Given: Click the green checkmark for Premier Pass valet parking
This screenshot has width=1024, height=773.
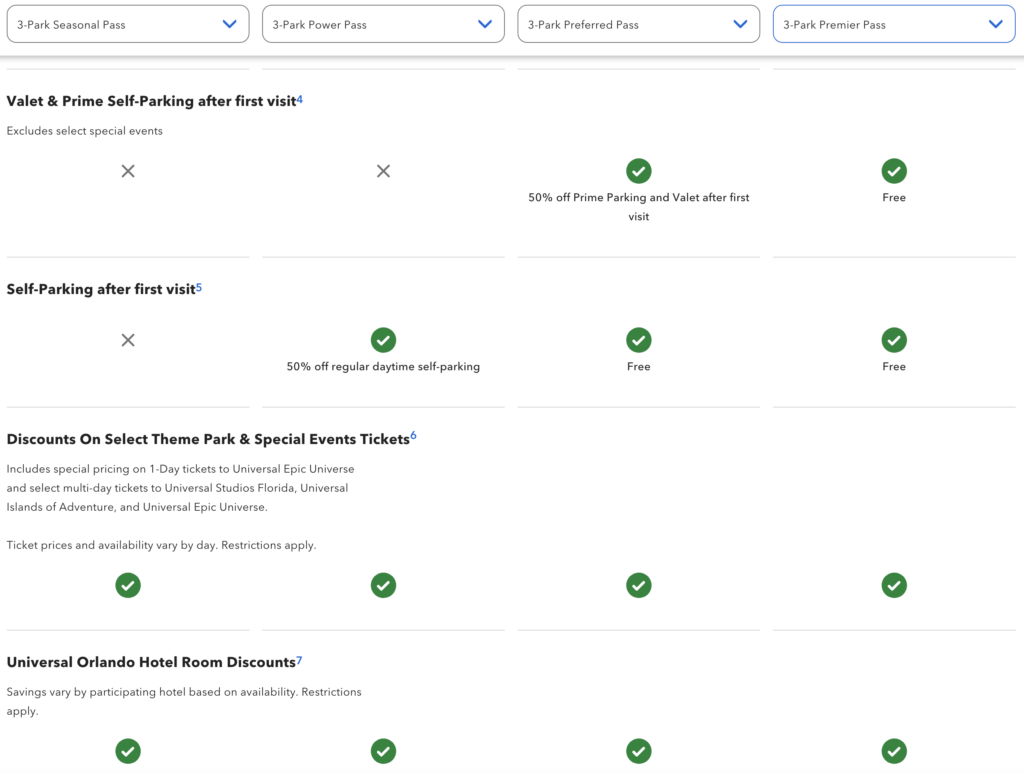Looking at the screenshot, I should pyautogui.click(x=894, y=171).
